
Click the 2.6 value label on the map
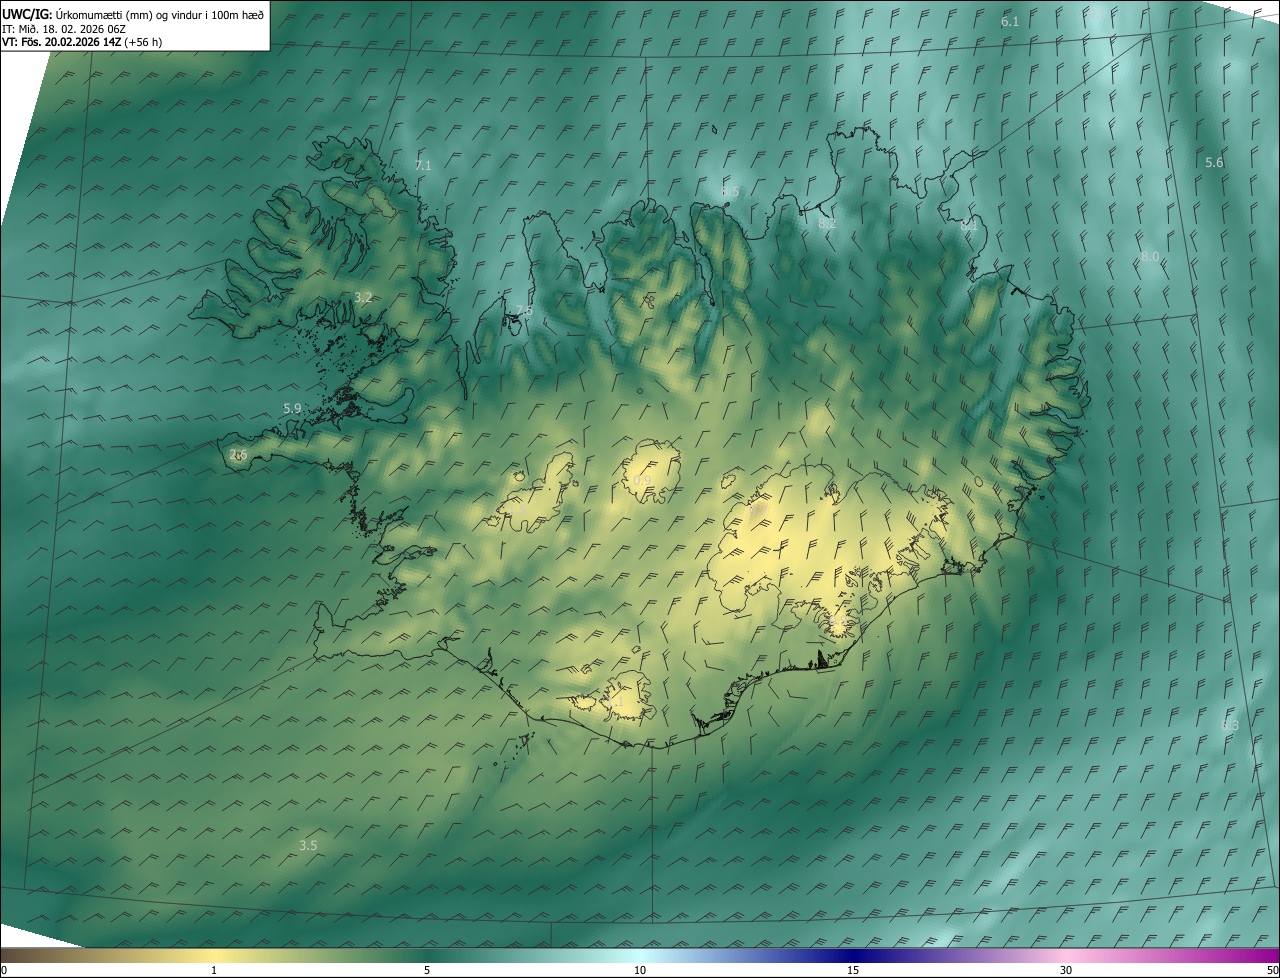tap(238, 455)
